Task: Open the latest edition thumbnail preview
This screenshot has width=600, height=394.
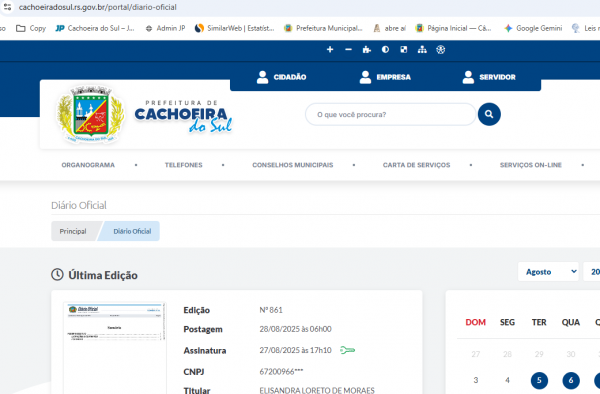Action: click(x=114, y=347)
